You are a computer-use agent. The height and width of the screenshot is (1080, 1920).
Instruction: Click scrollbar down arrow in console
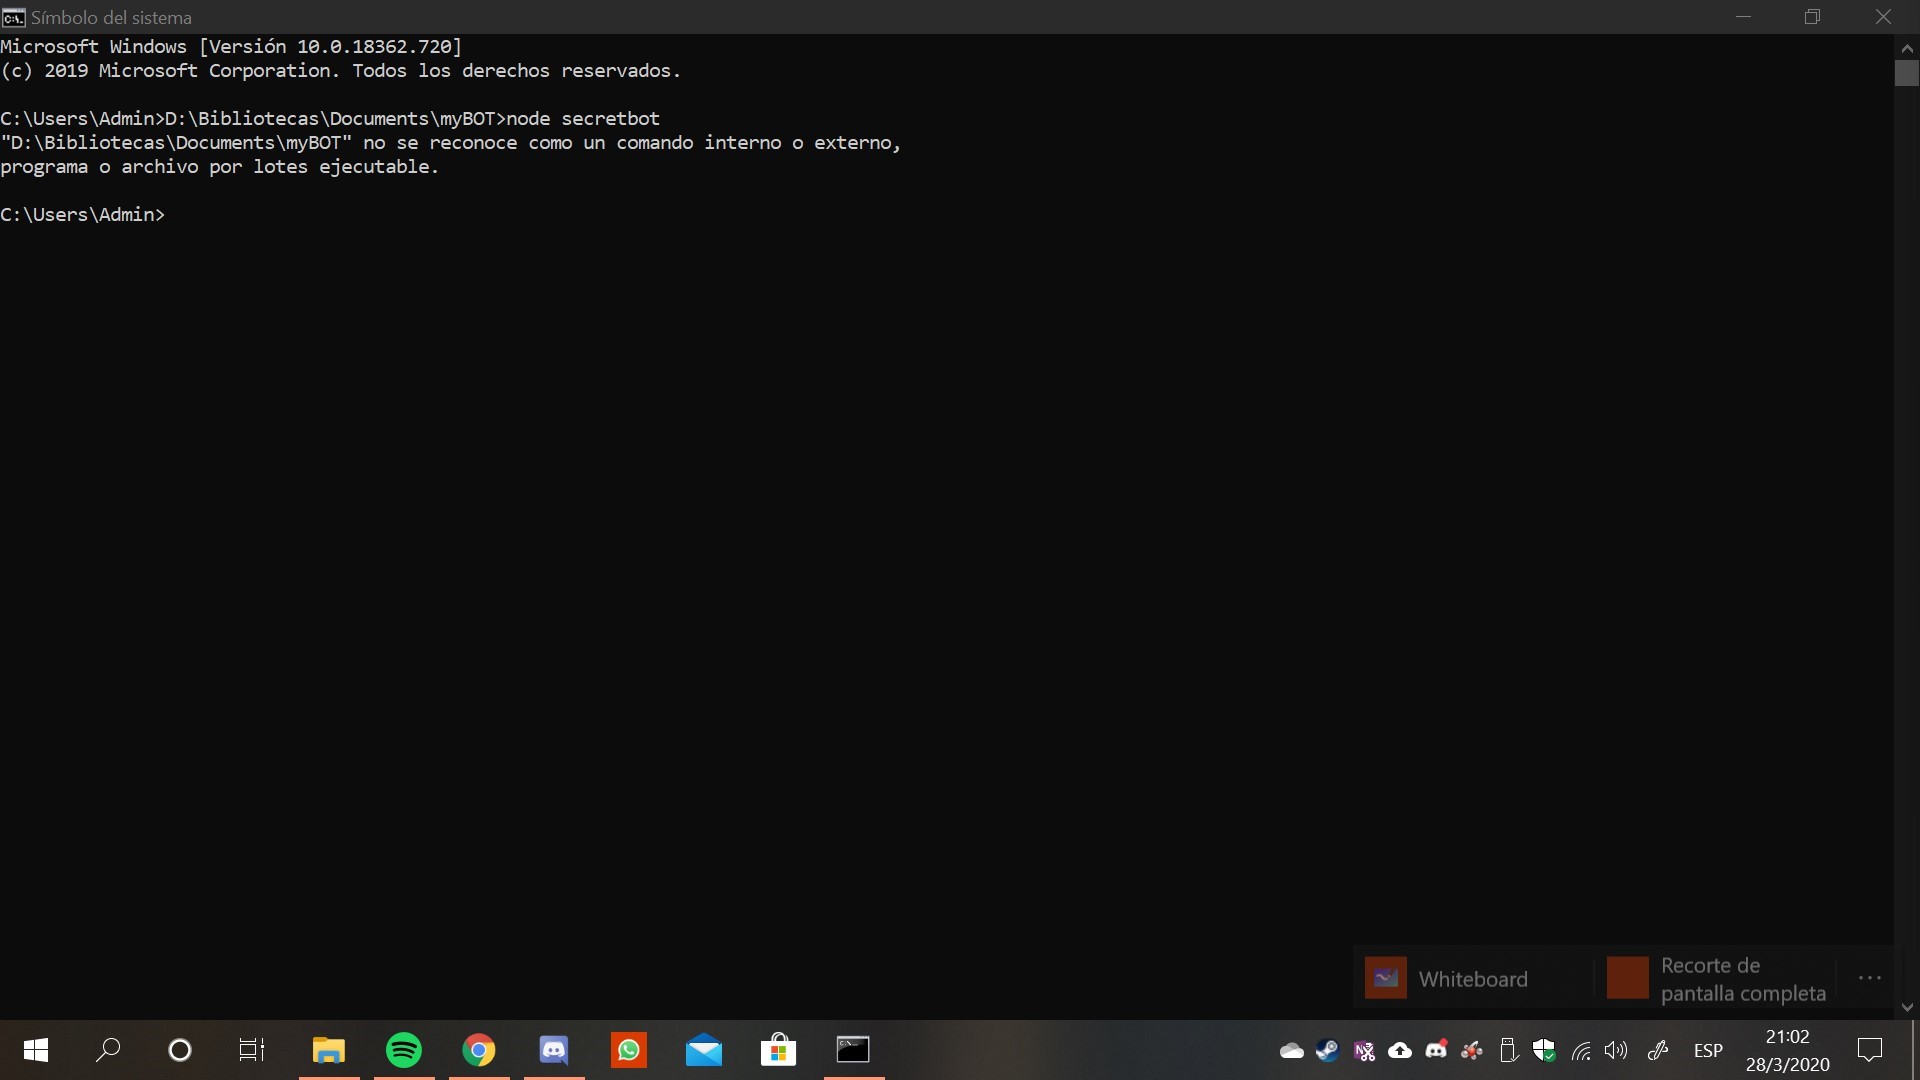(1907, 1007)
